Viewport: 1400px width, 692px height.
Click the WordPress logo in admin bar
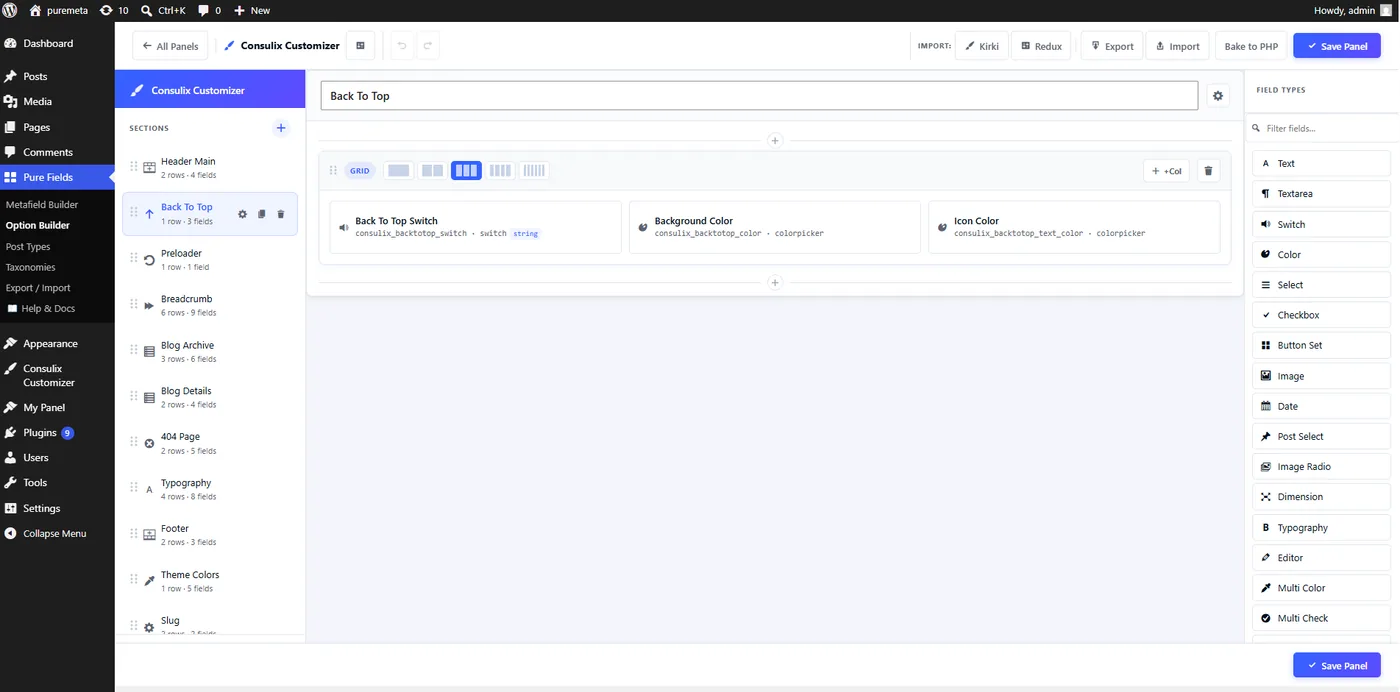click(x=9, y=10)
